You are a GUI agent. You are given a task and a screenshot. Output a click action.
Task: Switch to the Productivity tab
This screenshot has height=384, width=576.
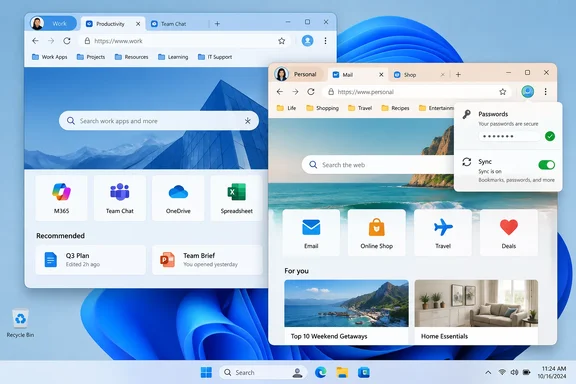click(x=110, y=24)
